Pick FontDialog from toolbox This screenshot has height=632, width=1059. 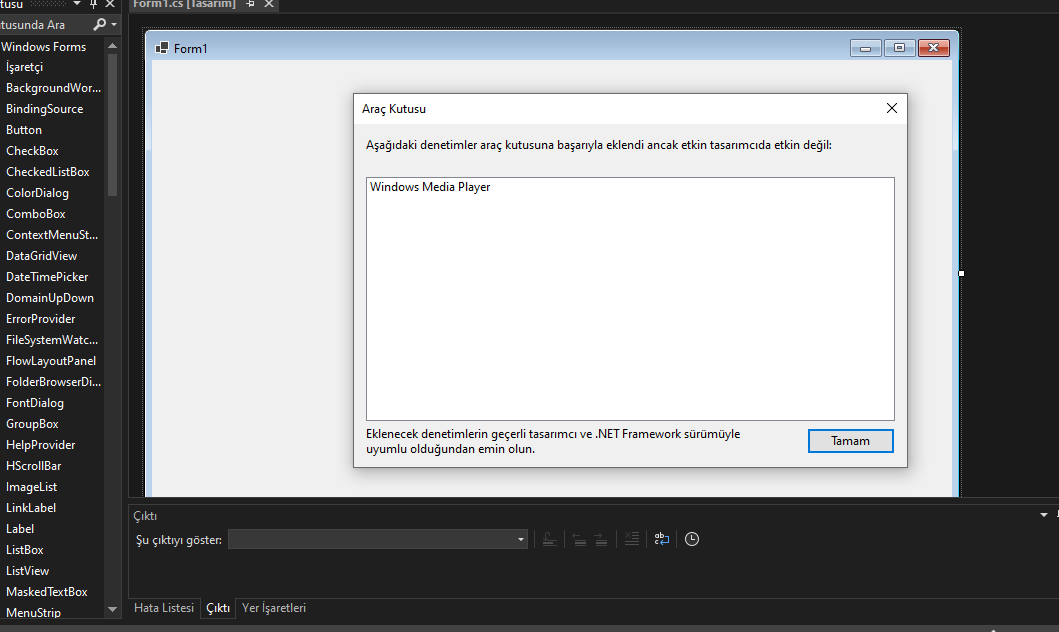(34, 402)
